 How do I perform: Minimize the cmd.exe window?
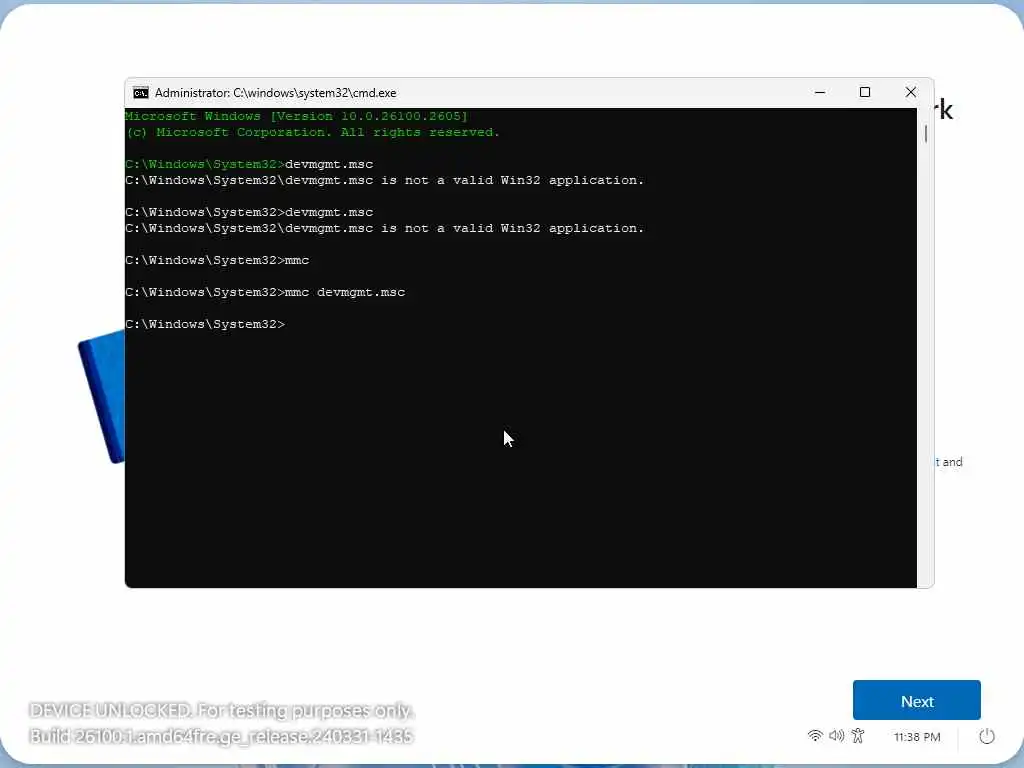coord(820,93)
